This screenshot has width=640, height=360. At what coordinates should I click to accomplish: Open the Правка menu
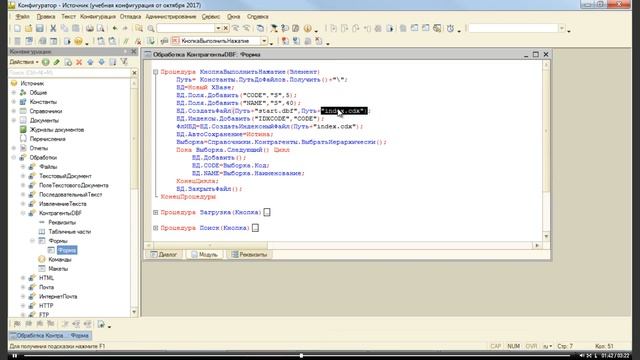pyautogui.click(x=46, y=17)
